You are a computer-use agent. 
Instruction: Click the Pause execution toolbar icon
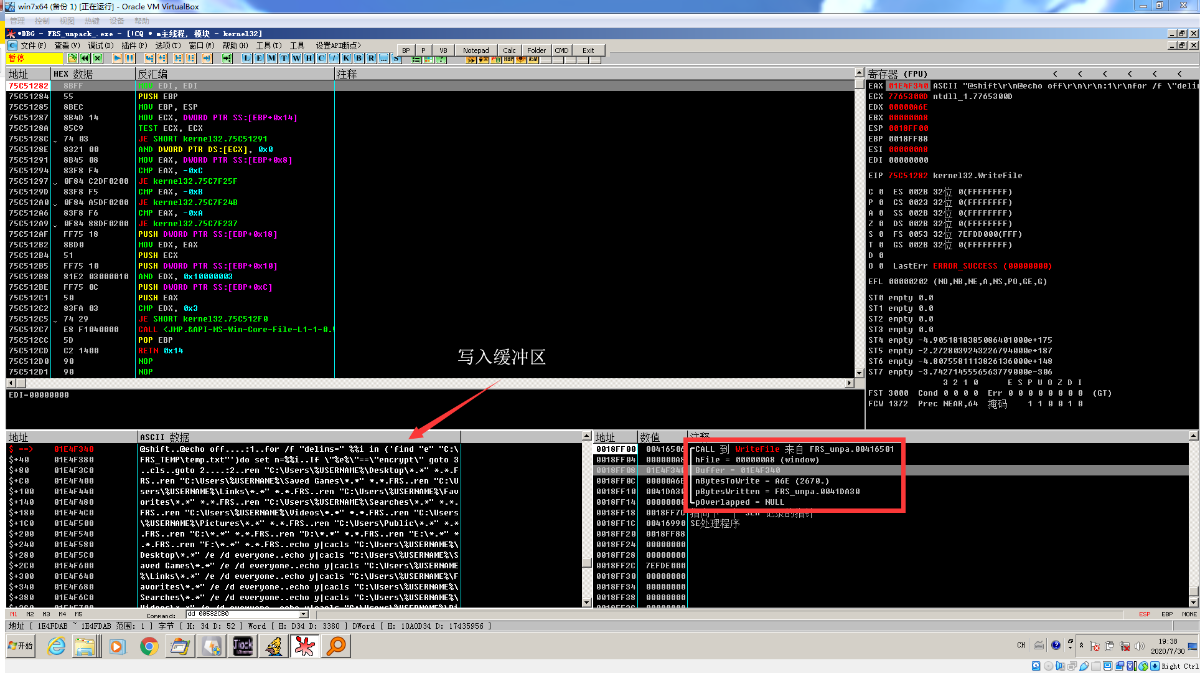pyautogui.click(x=129, y=58)
